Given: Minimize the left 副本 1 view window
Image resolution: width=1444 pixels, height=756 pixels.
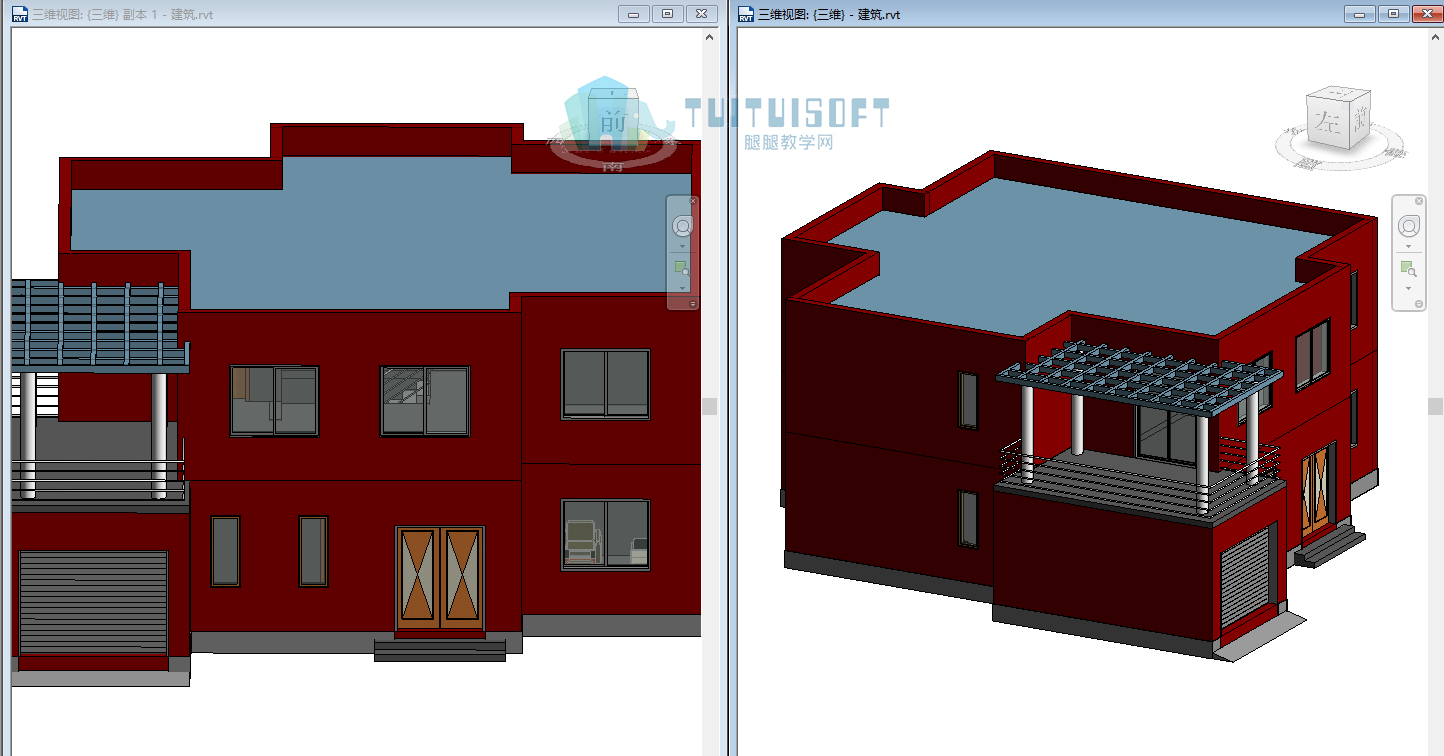Looking at the screenshot, I should pos(634,14).
